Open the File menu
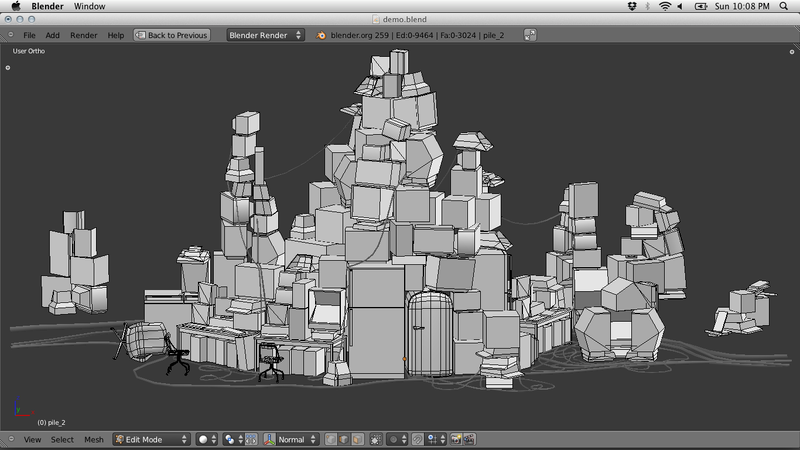 29,35
